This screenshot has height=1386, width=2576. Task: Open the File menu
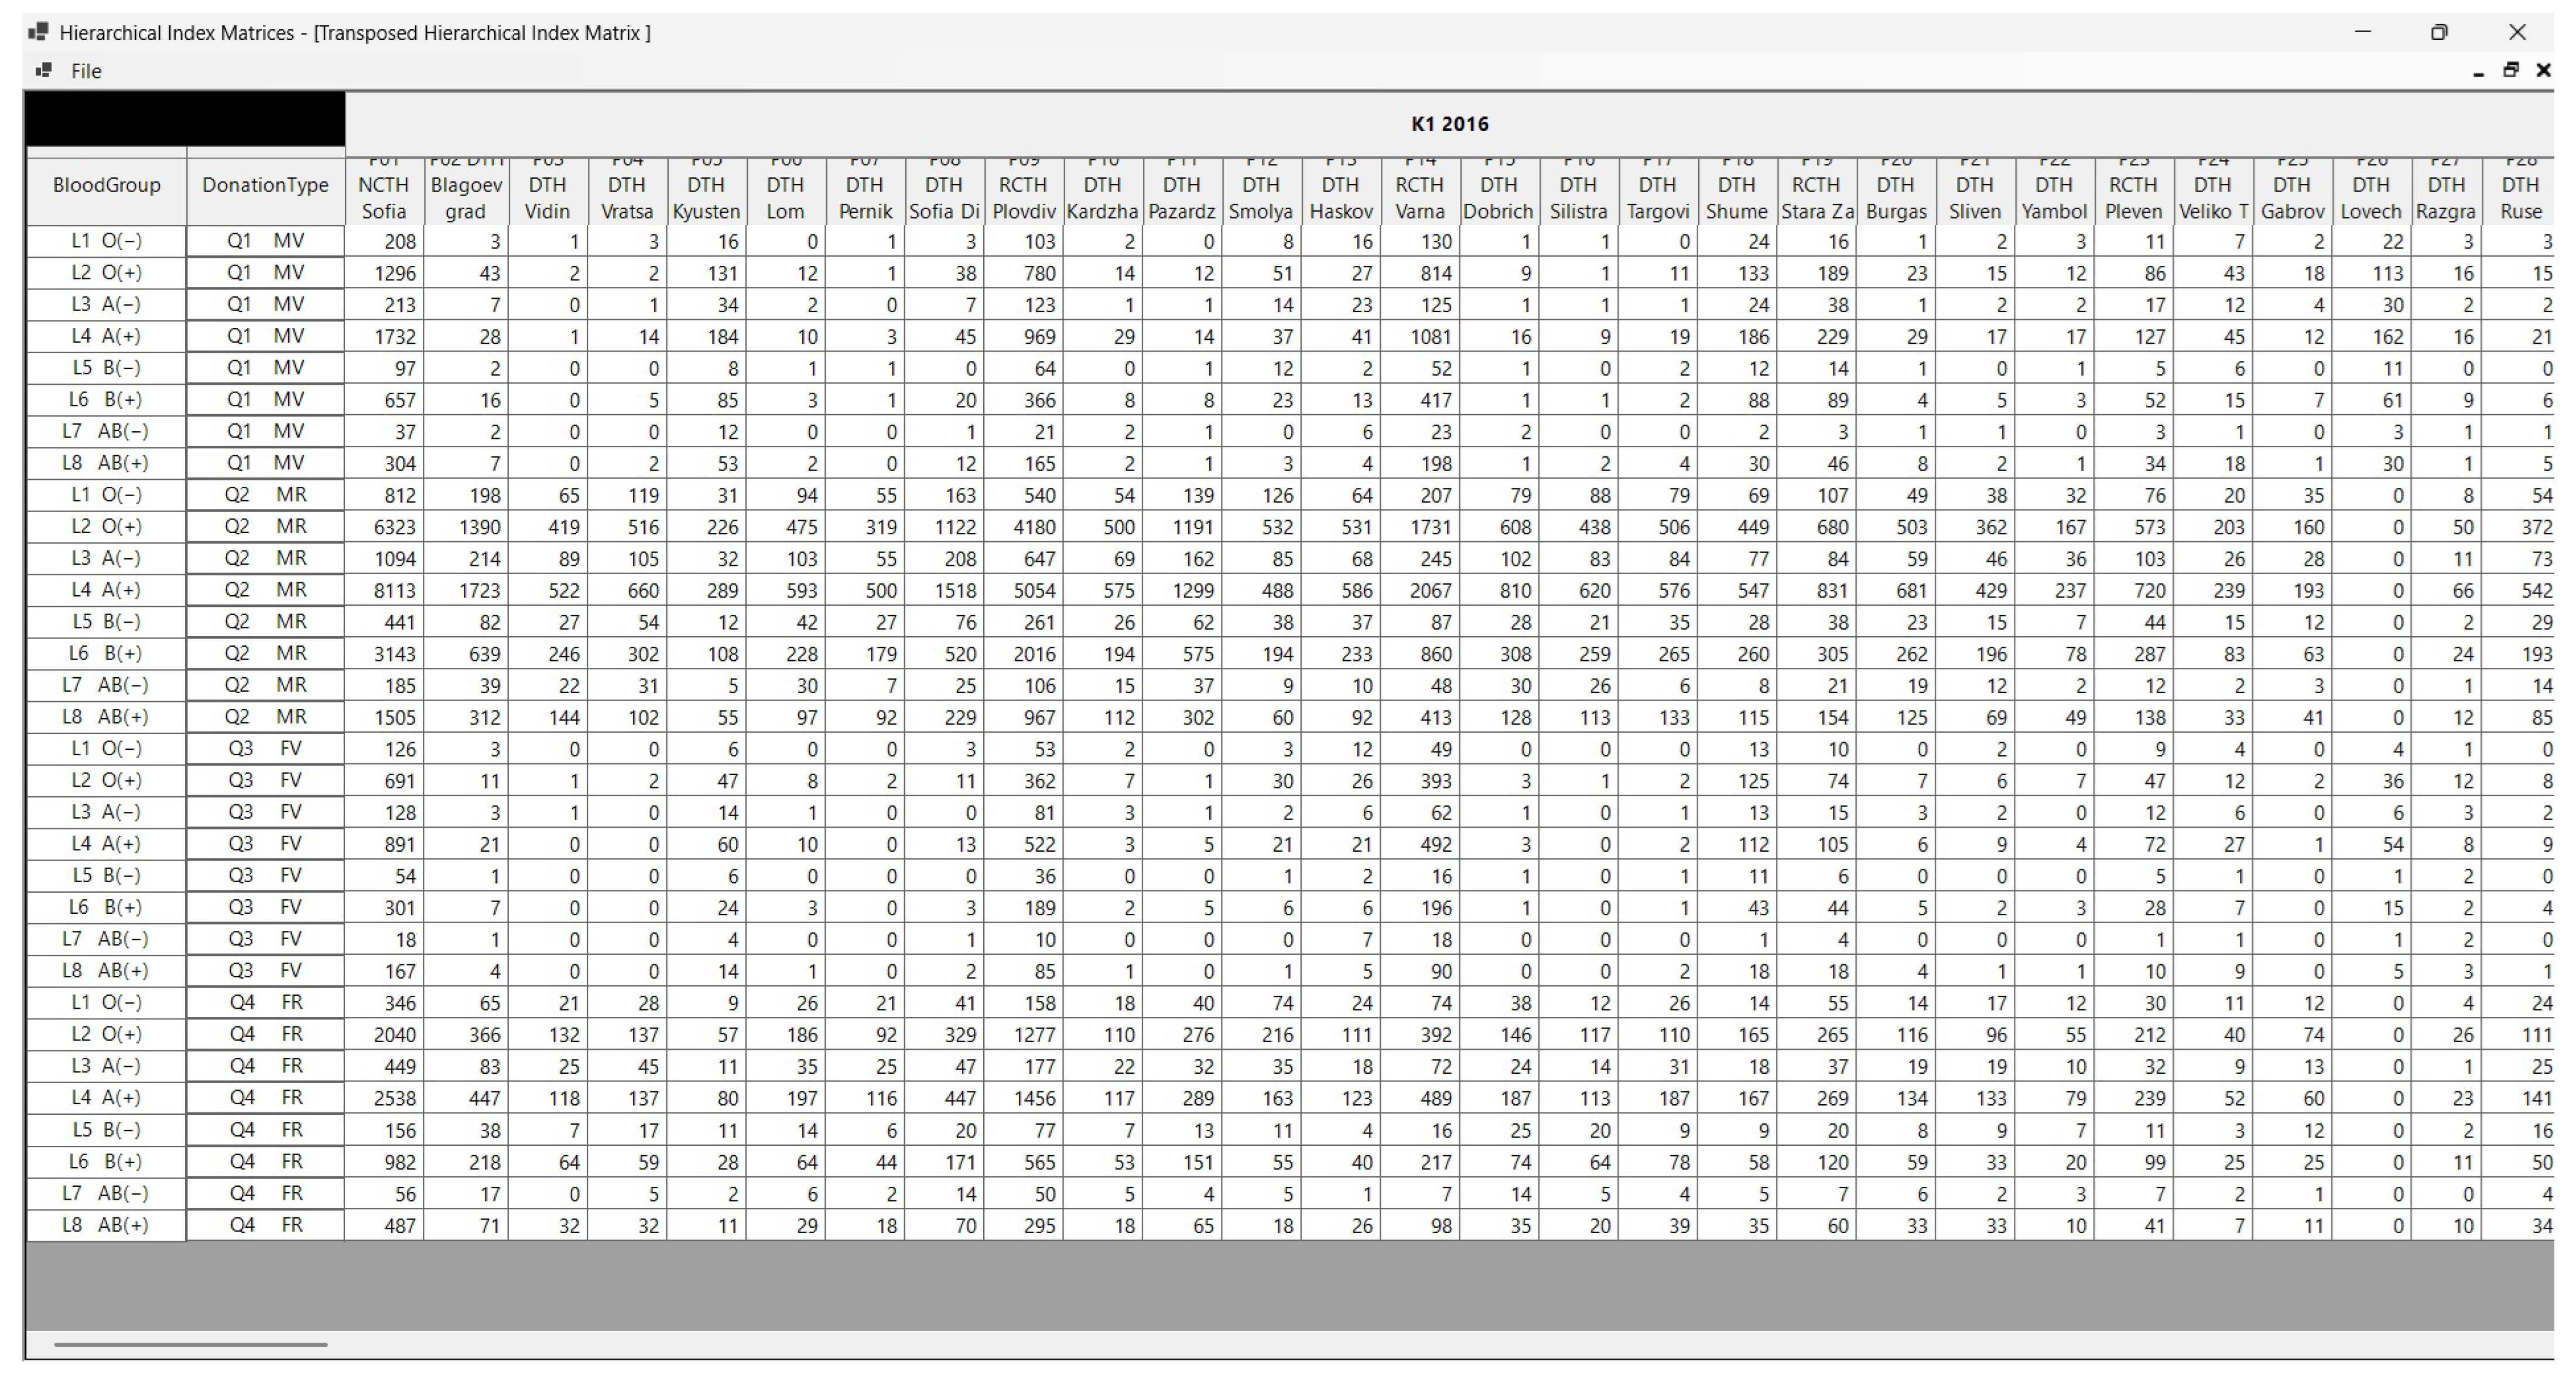(x=85, y=71)
